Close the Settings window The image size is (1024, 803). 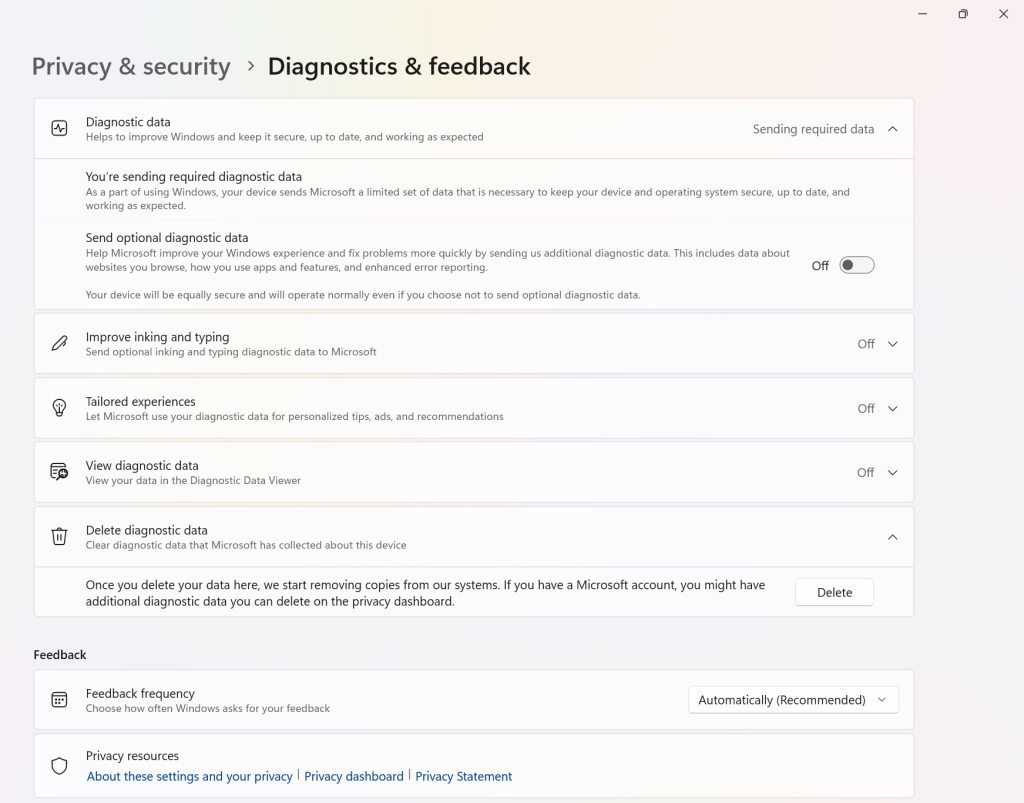[1004, 14]
